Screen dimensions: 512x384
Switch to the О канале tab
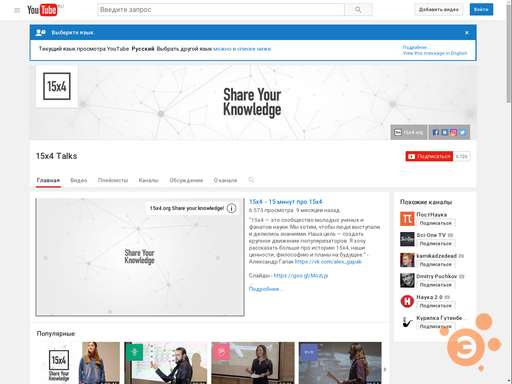pos(225,180)
